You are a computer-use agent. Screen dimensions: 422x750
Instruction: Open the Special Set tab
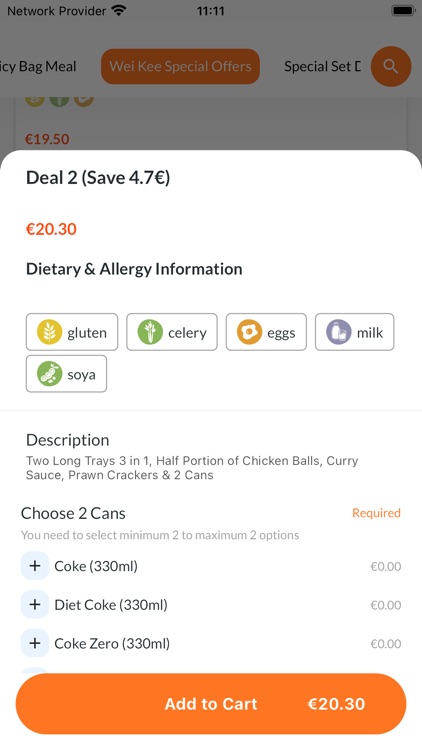(322, 66)
